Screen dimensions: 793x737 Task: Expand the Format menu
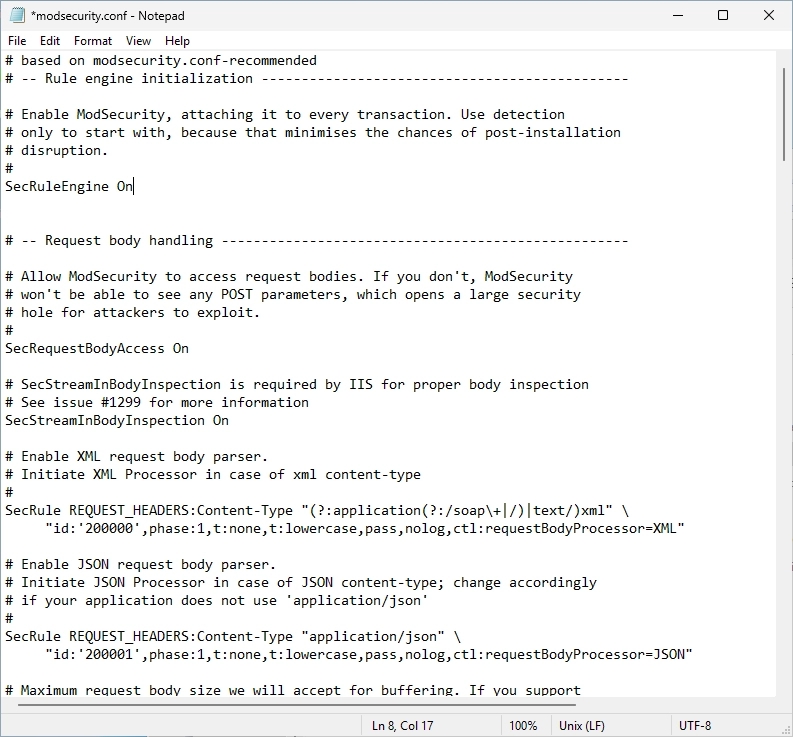pyautogui.click(x=93, y=41)
